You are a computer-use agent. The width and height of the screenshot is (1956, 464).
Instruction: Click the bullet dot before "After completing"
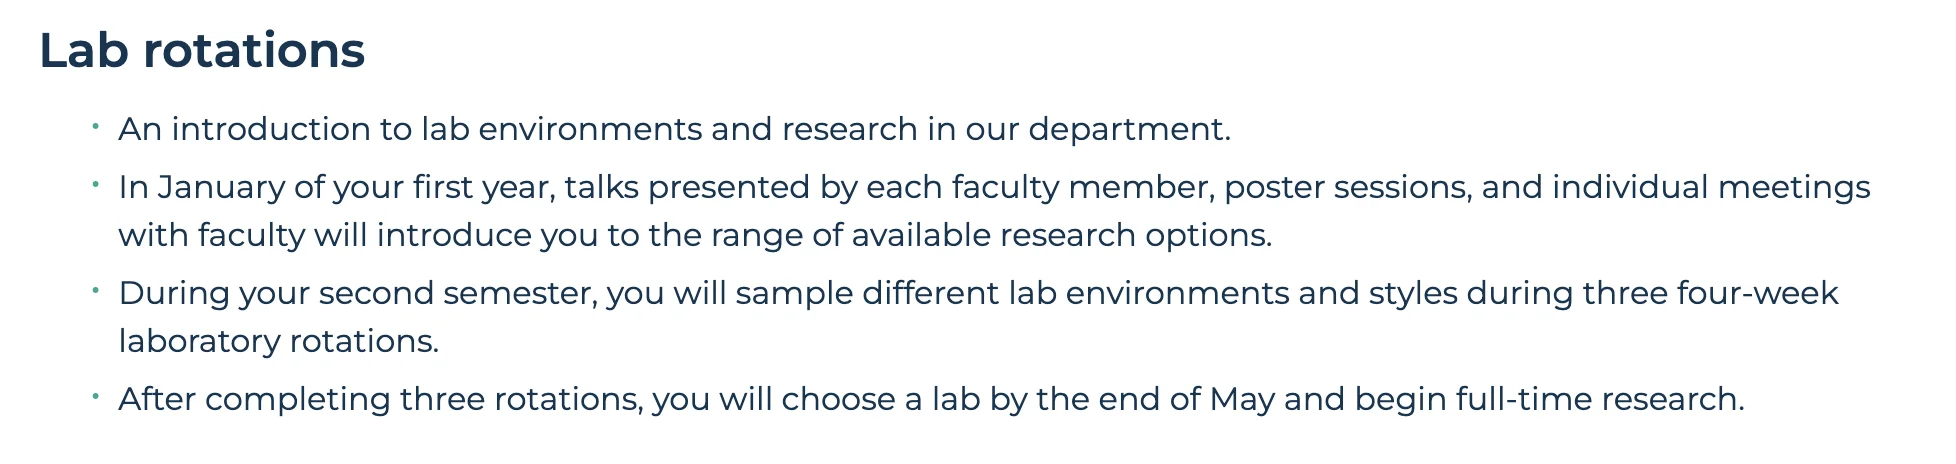coord(95,397)
